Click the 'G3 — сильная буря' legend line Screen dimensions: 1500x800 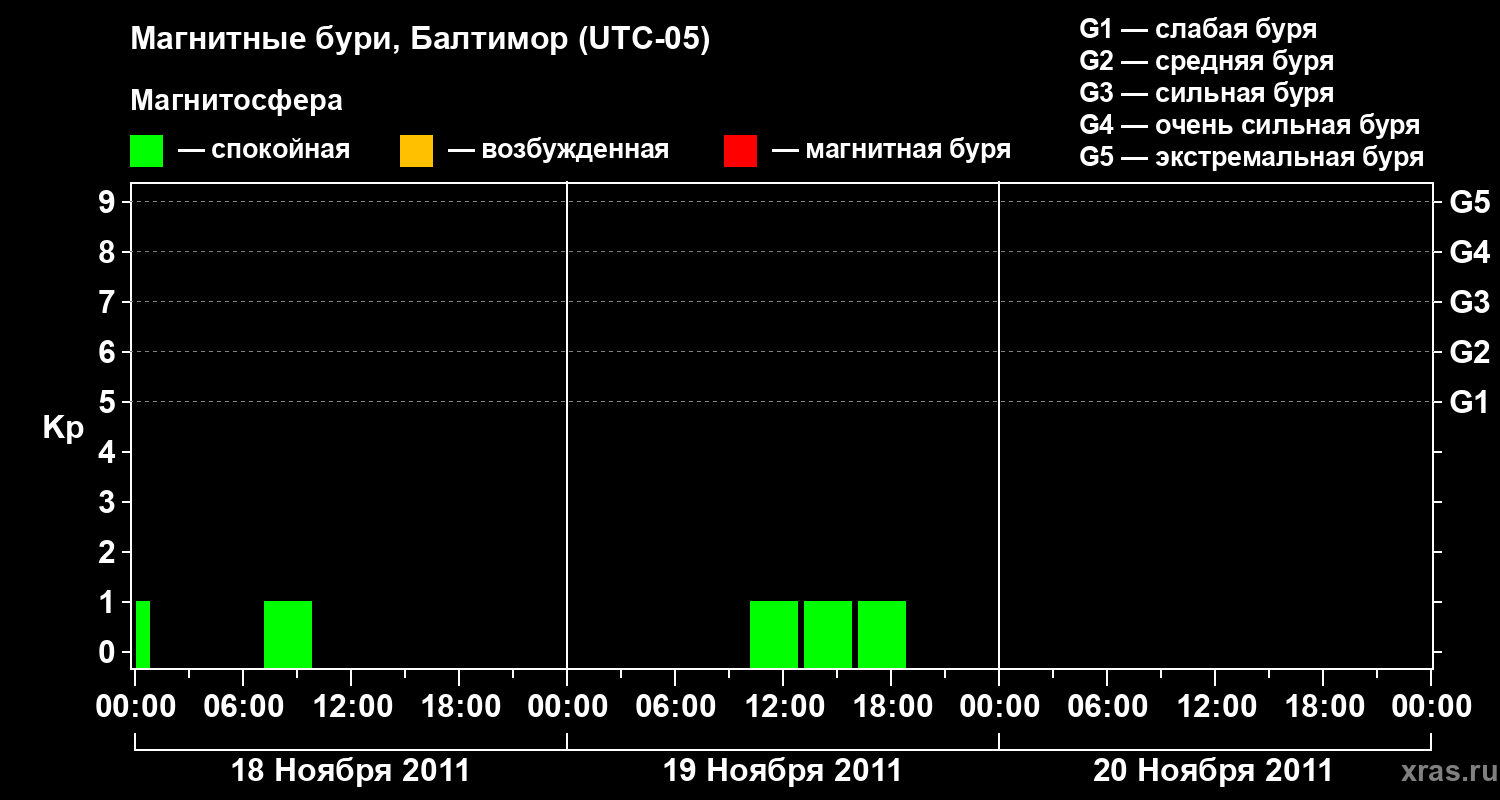(1206, 93)
